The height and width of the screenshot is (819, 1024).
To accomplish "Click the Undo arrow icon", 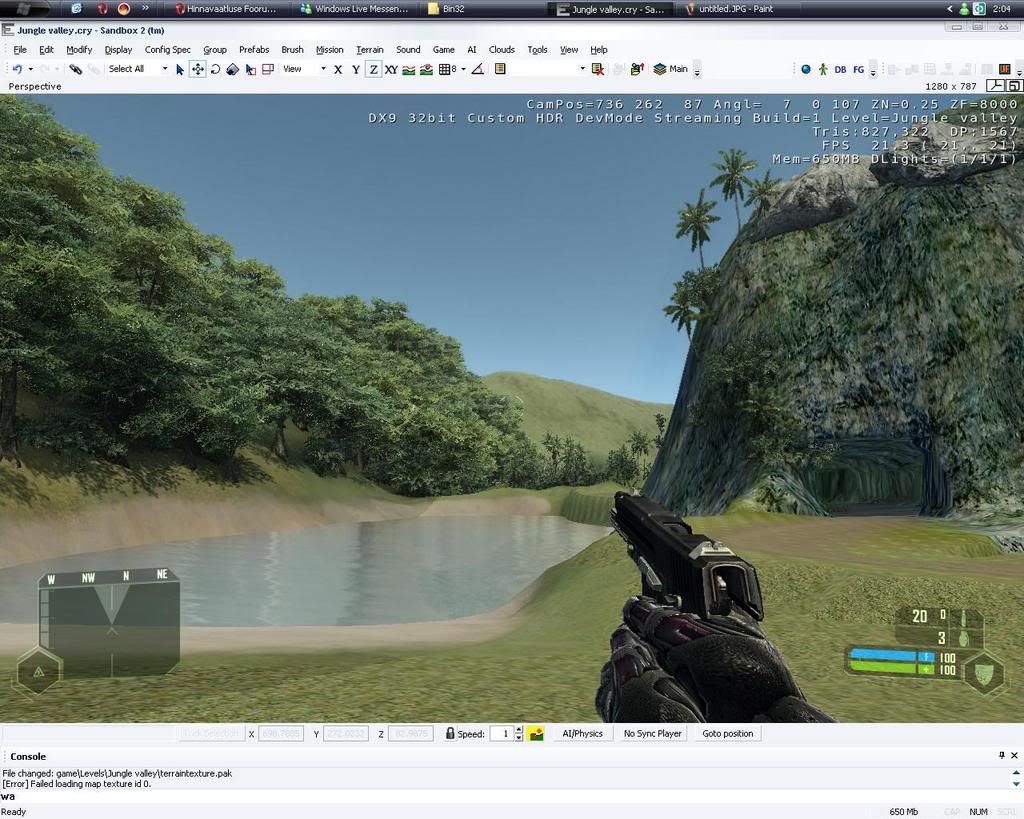I will coord(18,69).
